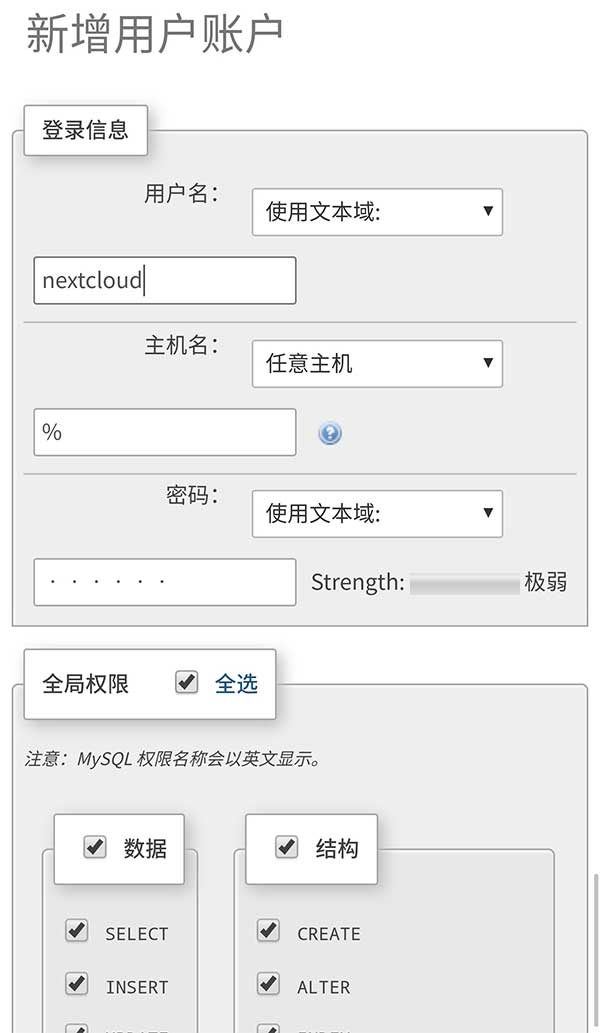Click the masked password input field

tap(163, 582)
